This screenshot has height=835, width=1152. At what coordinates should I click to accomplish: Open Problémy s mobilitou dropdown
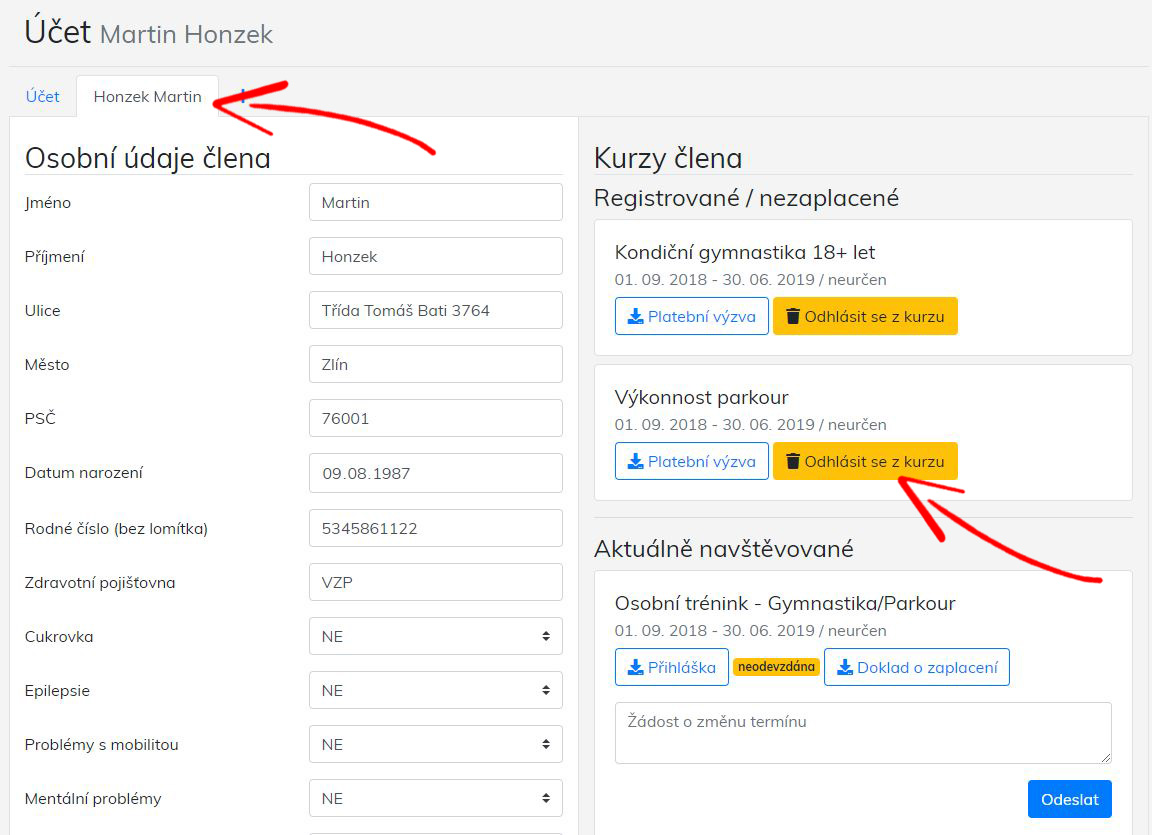pos(435,745)
